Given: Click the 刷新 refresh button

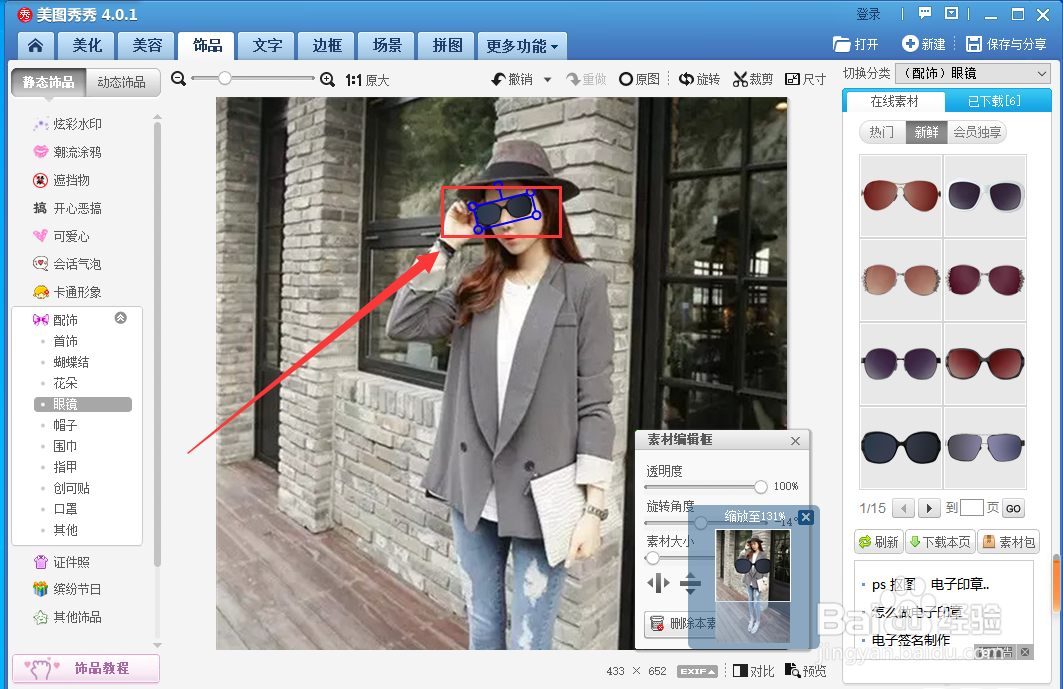Looking at the screenshot, I should click(x=879, y=542).
